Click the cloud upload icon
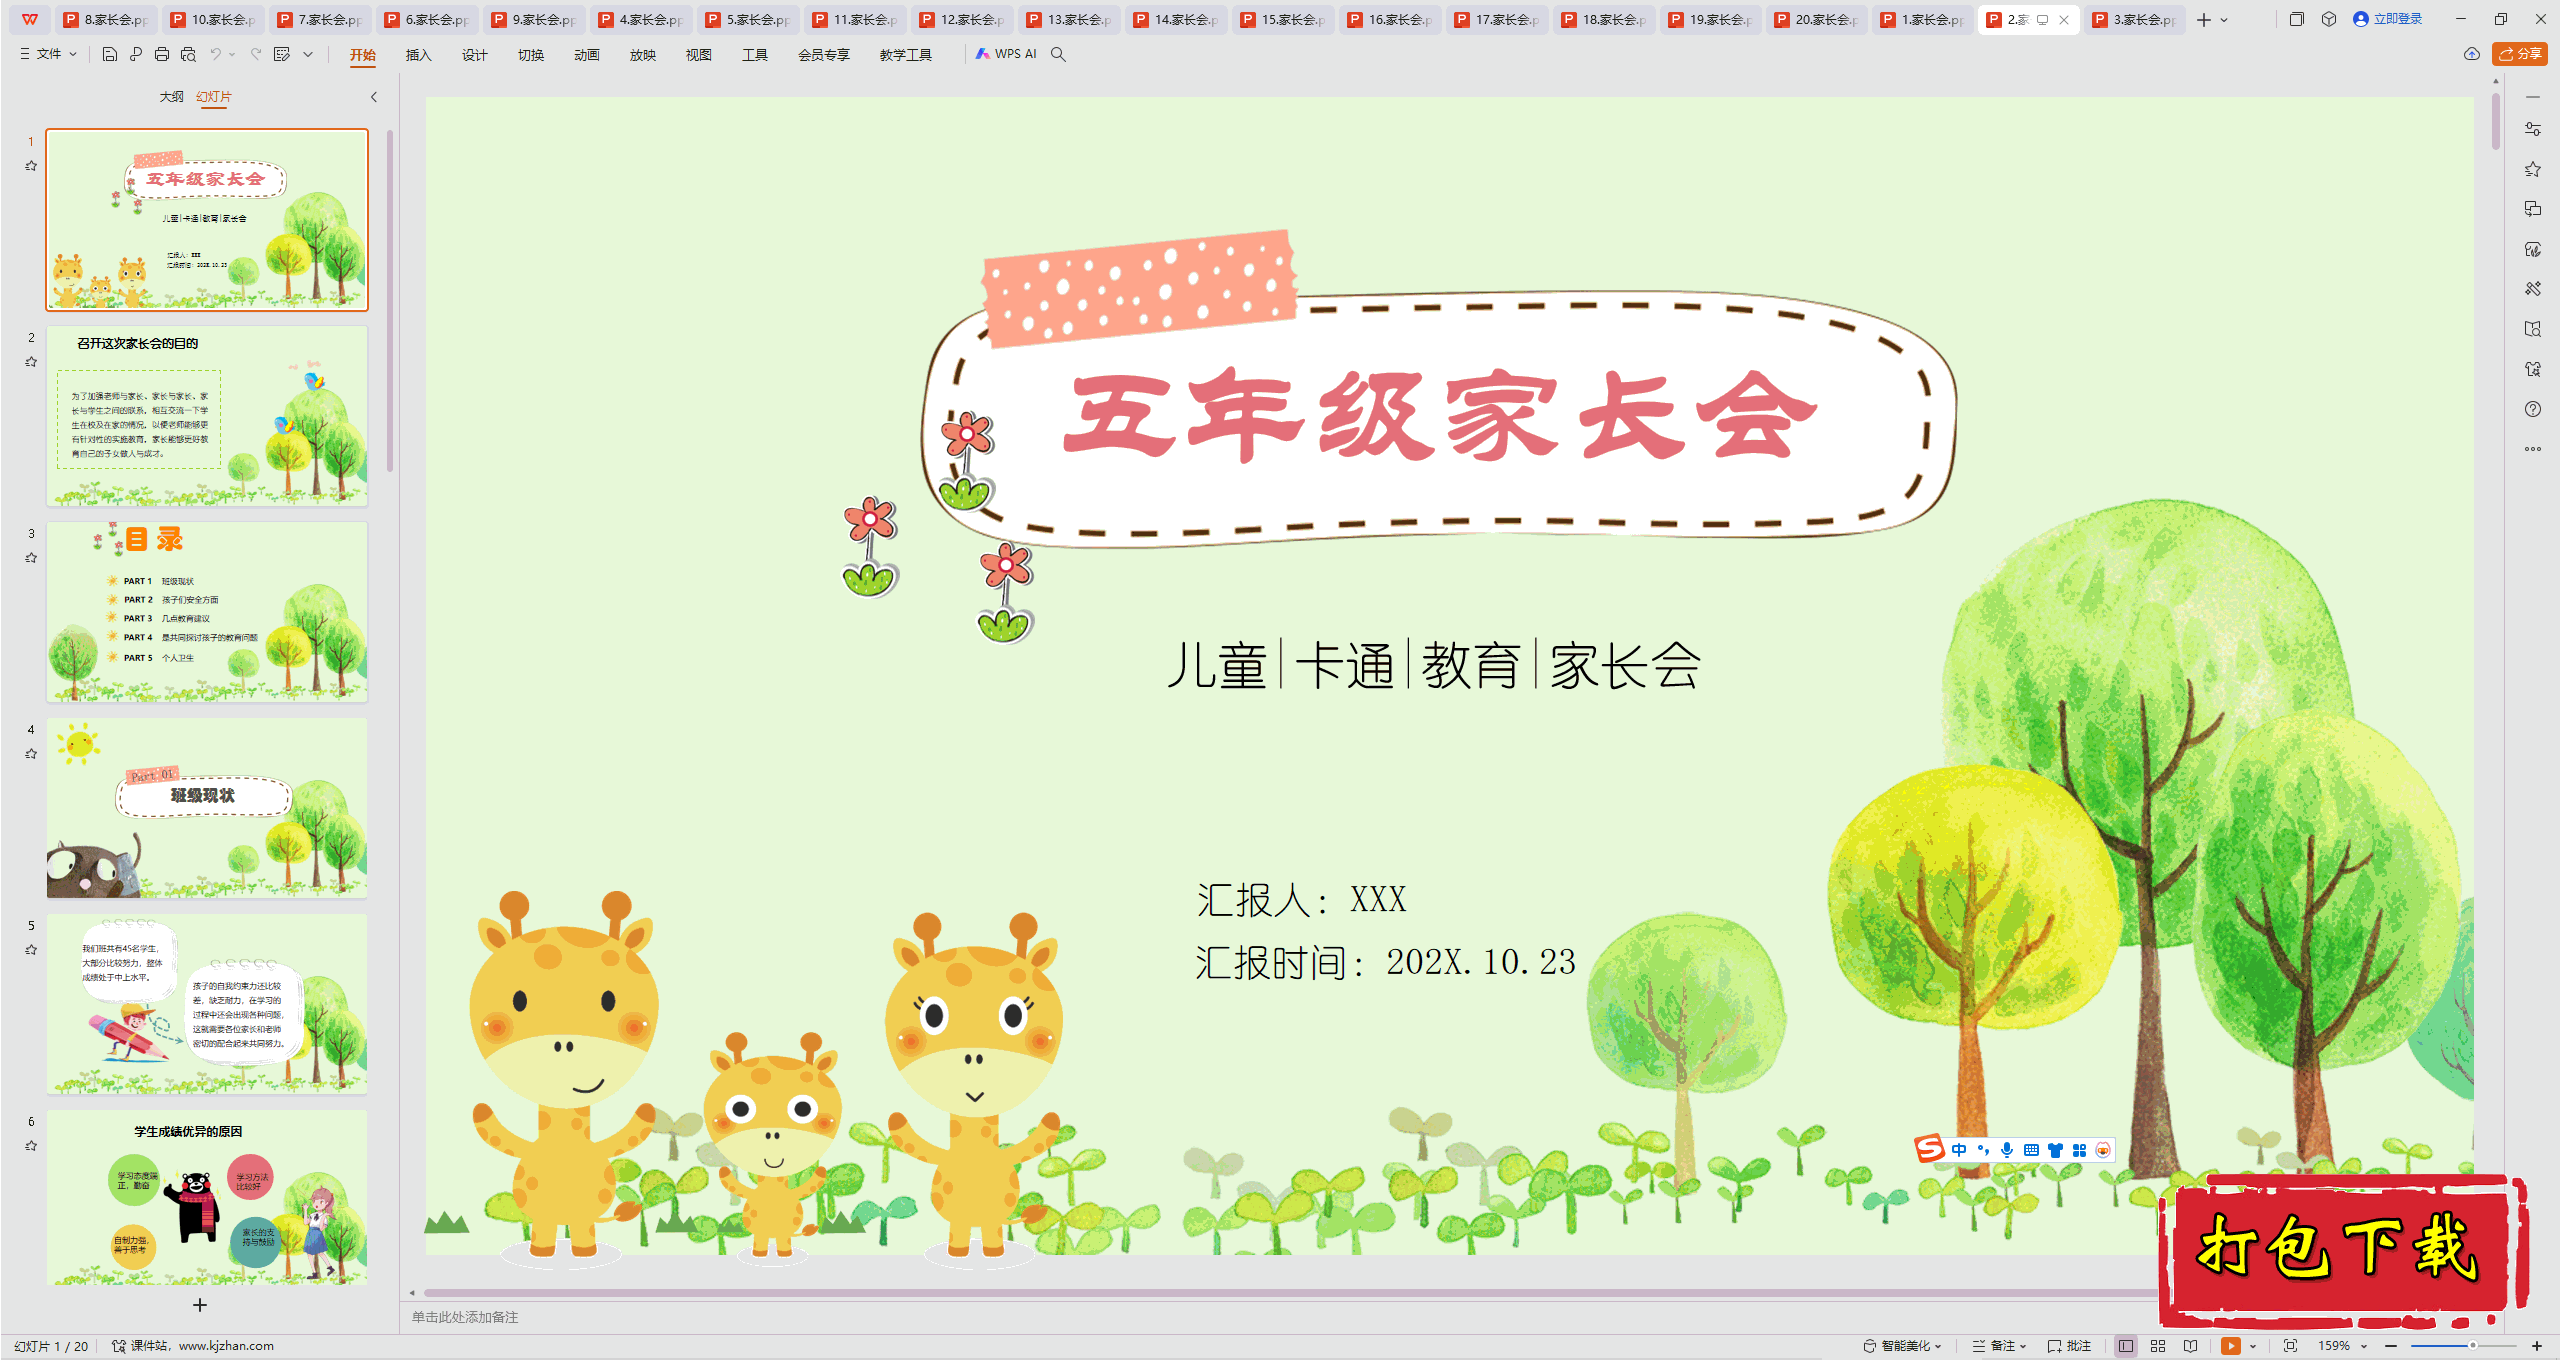The width and height of the screenshot is (2560, 1360). coord(2472,54)
